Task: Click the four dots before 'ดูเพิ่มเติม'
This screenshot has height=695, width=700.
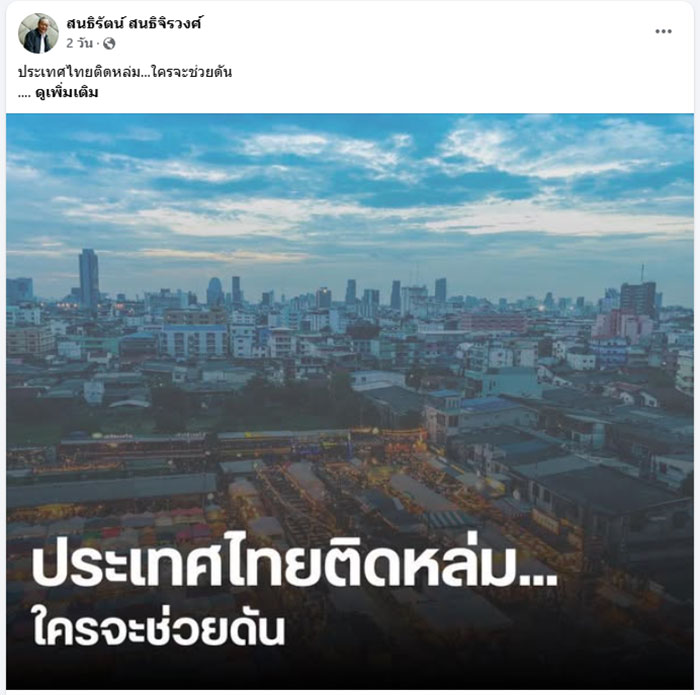Action: [24, 96]
